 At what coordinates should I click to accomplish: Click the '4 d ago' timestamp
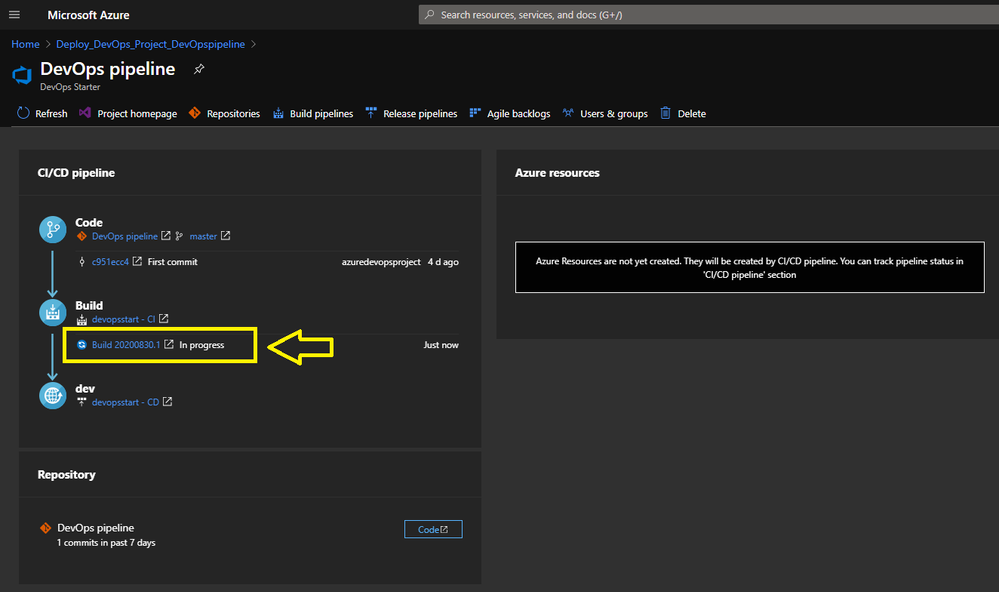coord(443,261)
